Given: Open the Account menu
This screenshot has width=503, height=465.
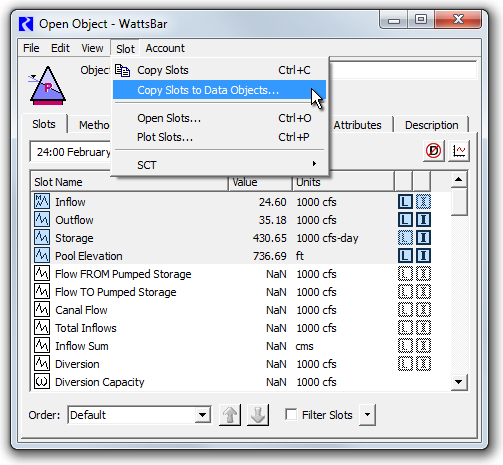Looking at the screenshot, I should tap(165, 48).
